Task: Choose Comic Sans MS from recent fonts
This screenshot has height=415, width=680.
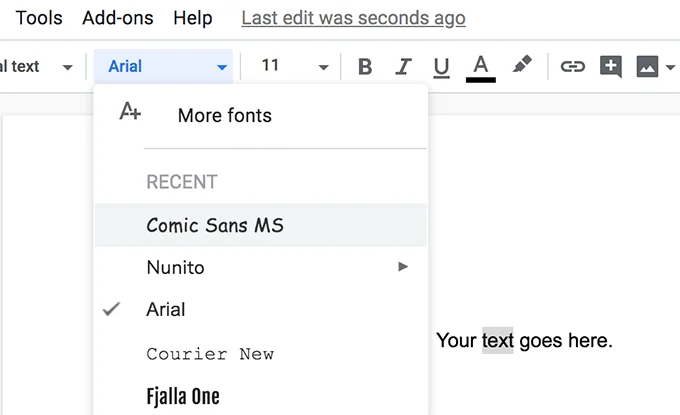Action: click(x=215, y=225)
